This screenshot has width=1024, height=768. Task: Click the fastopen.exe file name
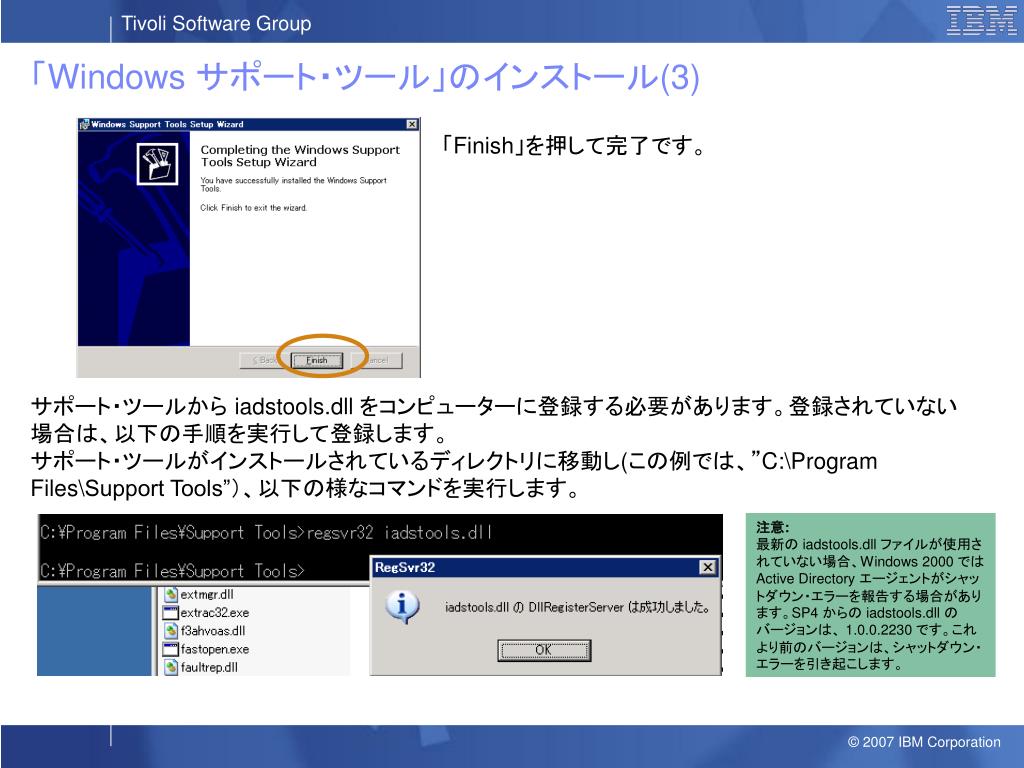point(215,649)
